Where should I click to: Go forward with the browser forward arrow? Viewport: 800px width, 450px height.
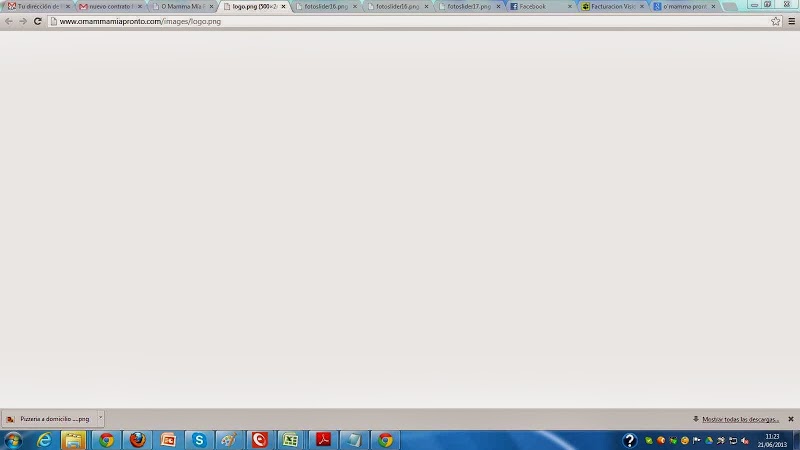pos(23,21)
